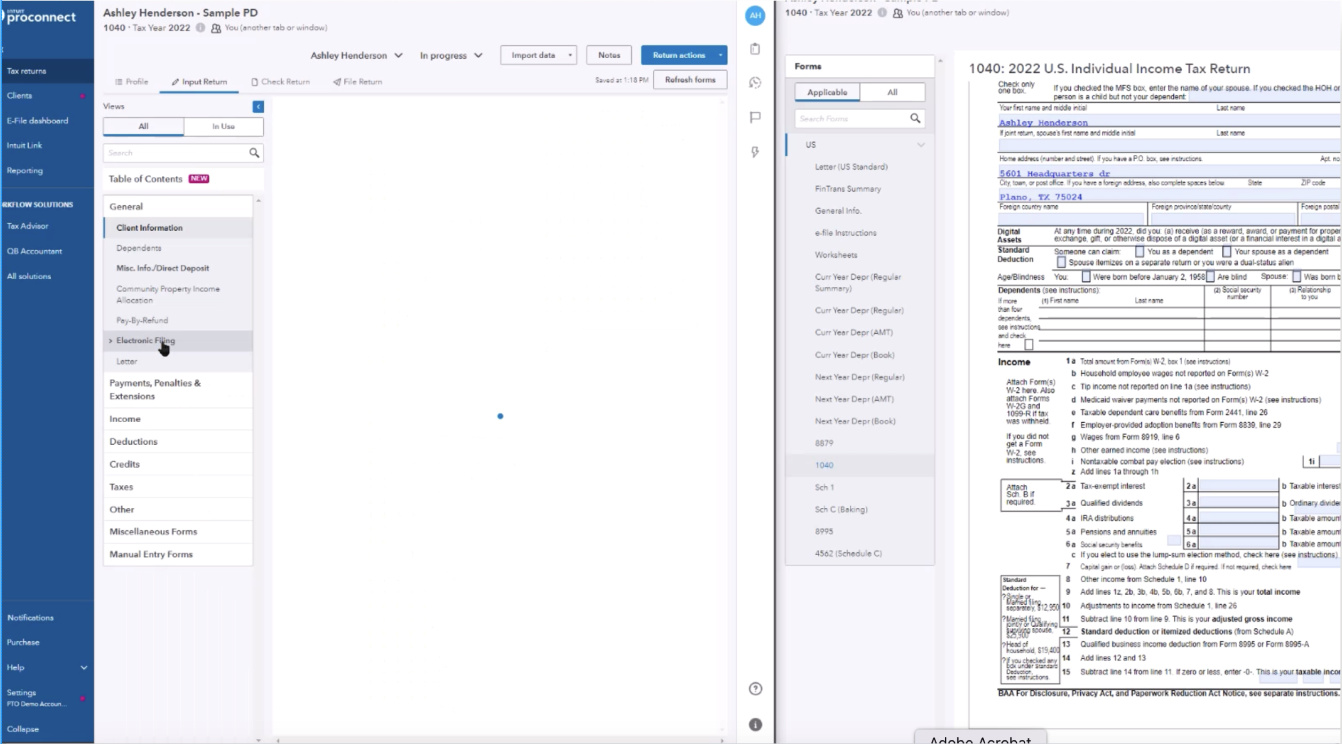Viewport: 1342px width, 744px height.
Task: Expand the Electronic Filing tree item
Action: tap(110, 341)
